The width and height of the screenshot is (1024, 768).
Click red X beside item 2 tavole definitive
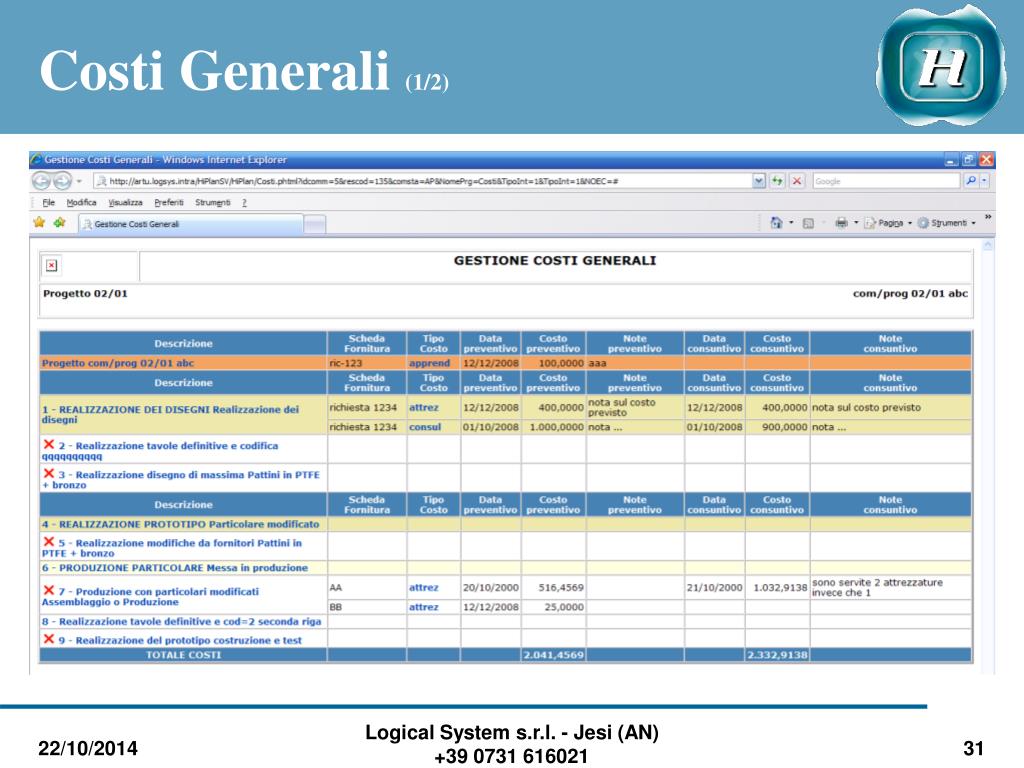(48, 444)
